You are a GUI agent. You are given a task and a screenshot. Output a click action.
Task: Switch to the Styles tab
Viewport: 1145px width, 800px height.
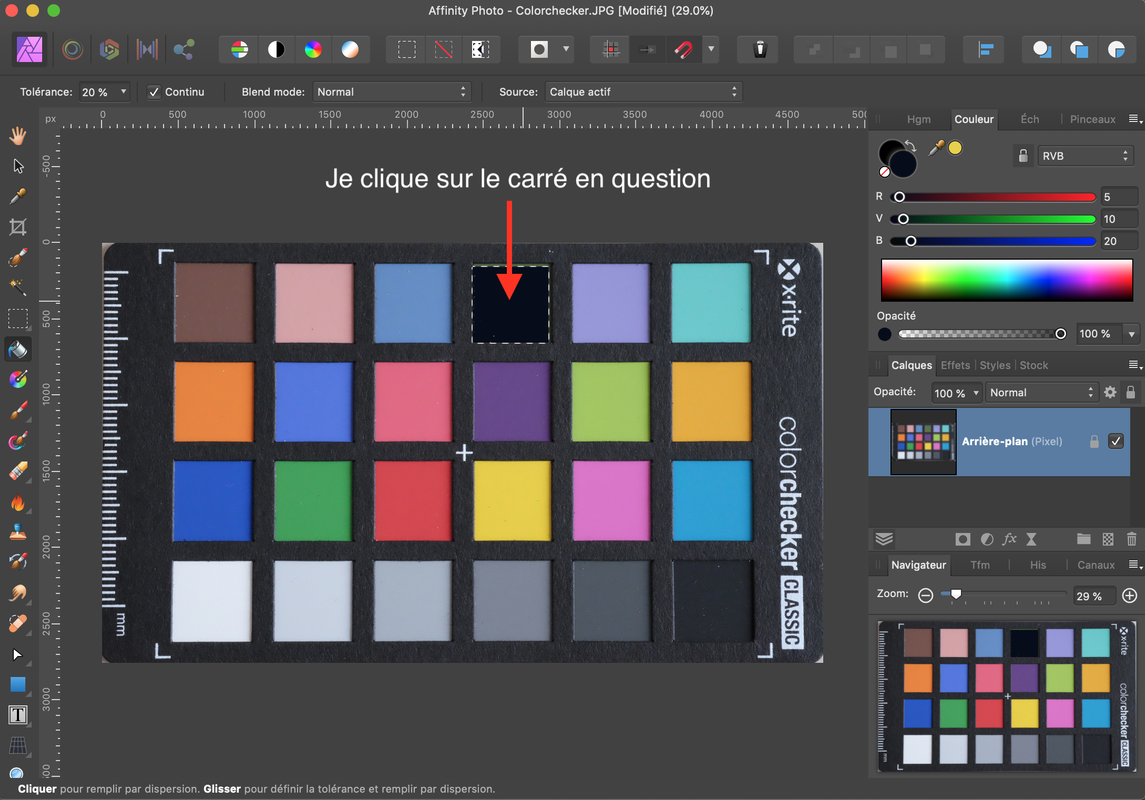(995, 365)
